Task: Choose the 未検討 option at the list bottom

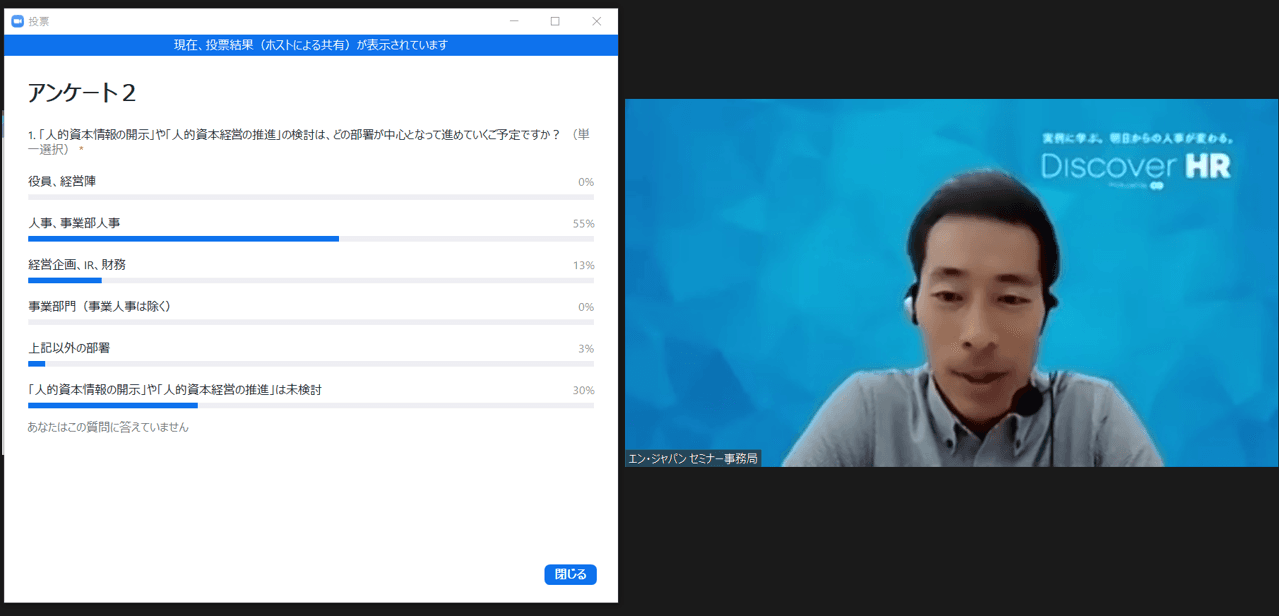Action: 175,390
